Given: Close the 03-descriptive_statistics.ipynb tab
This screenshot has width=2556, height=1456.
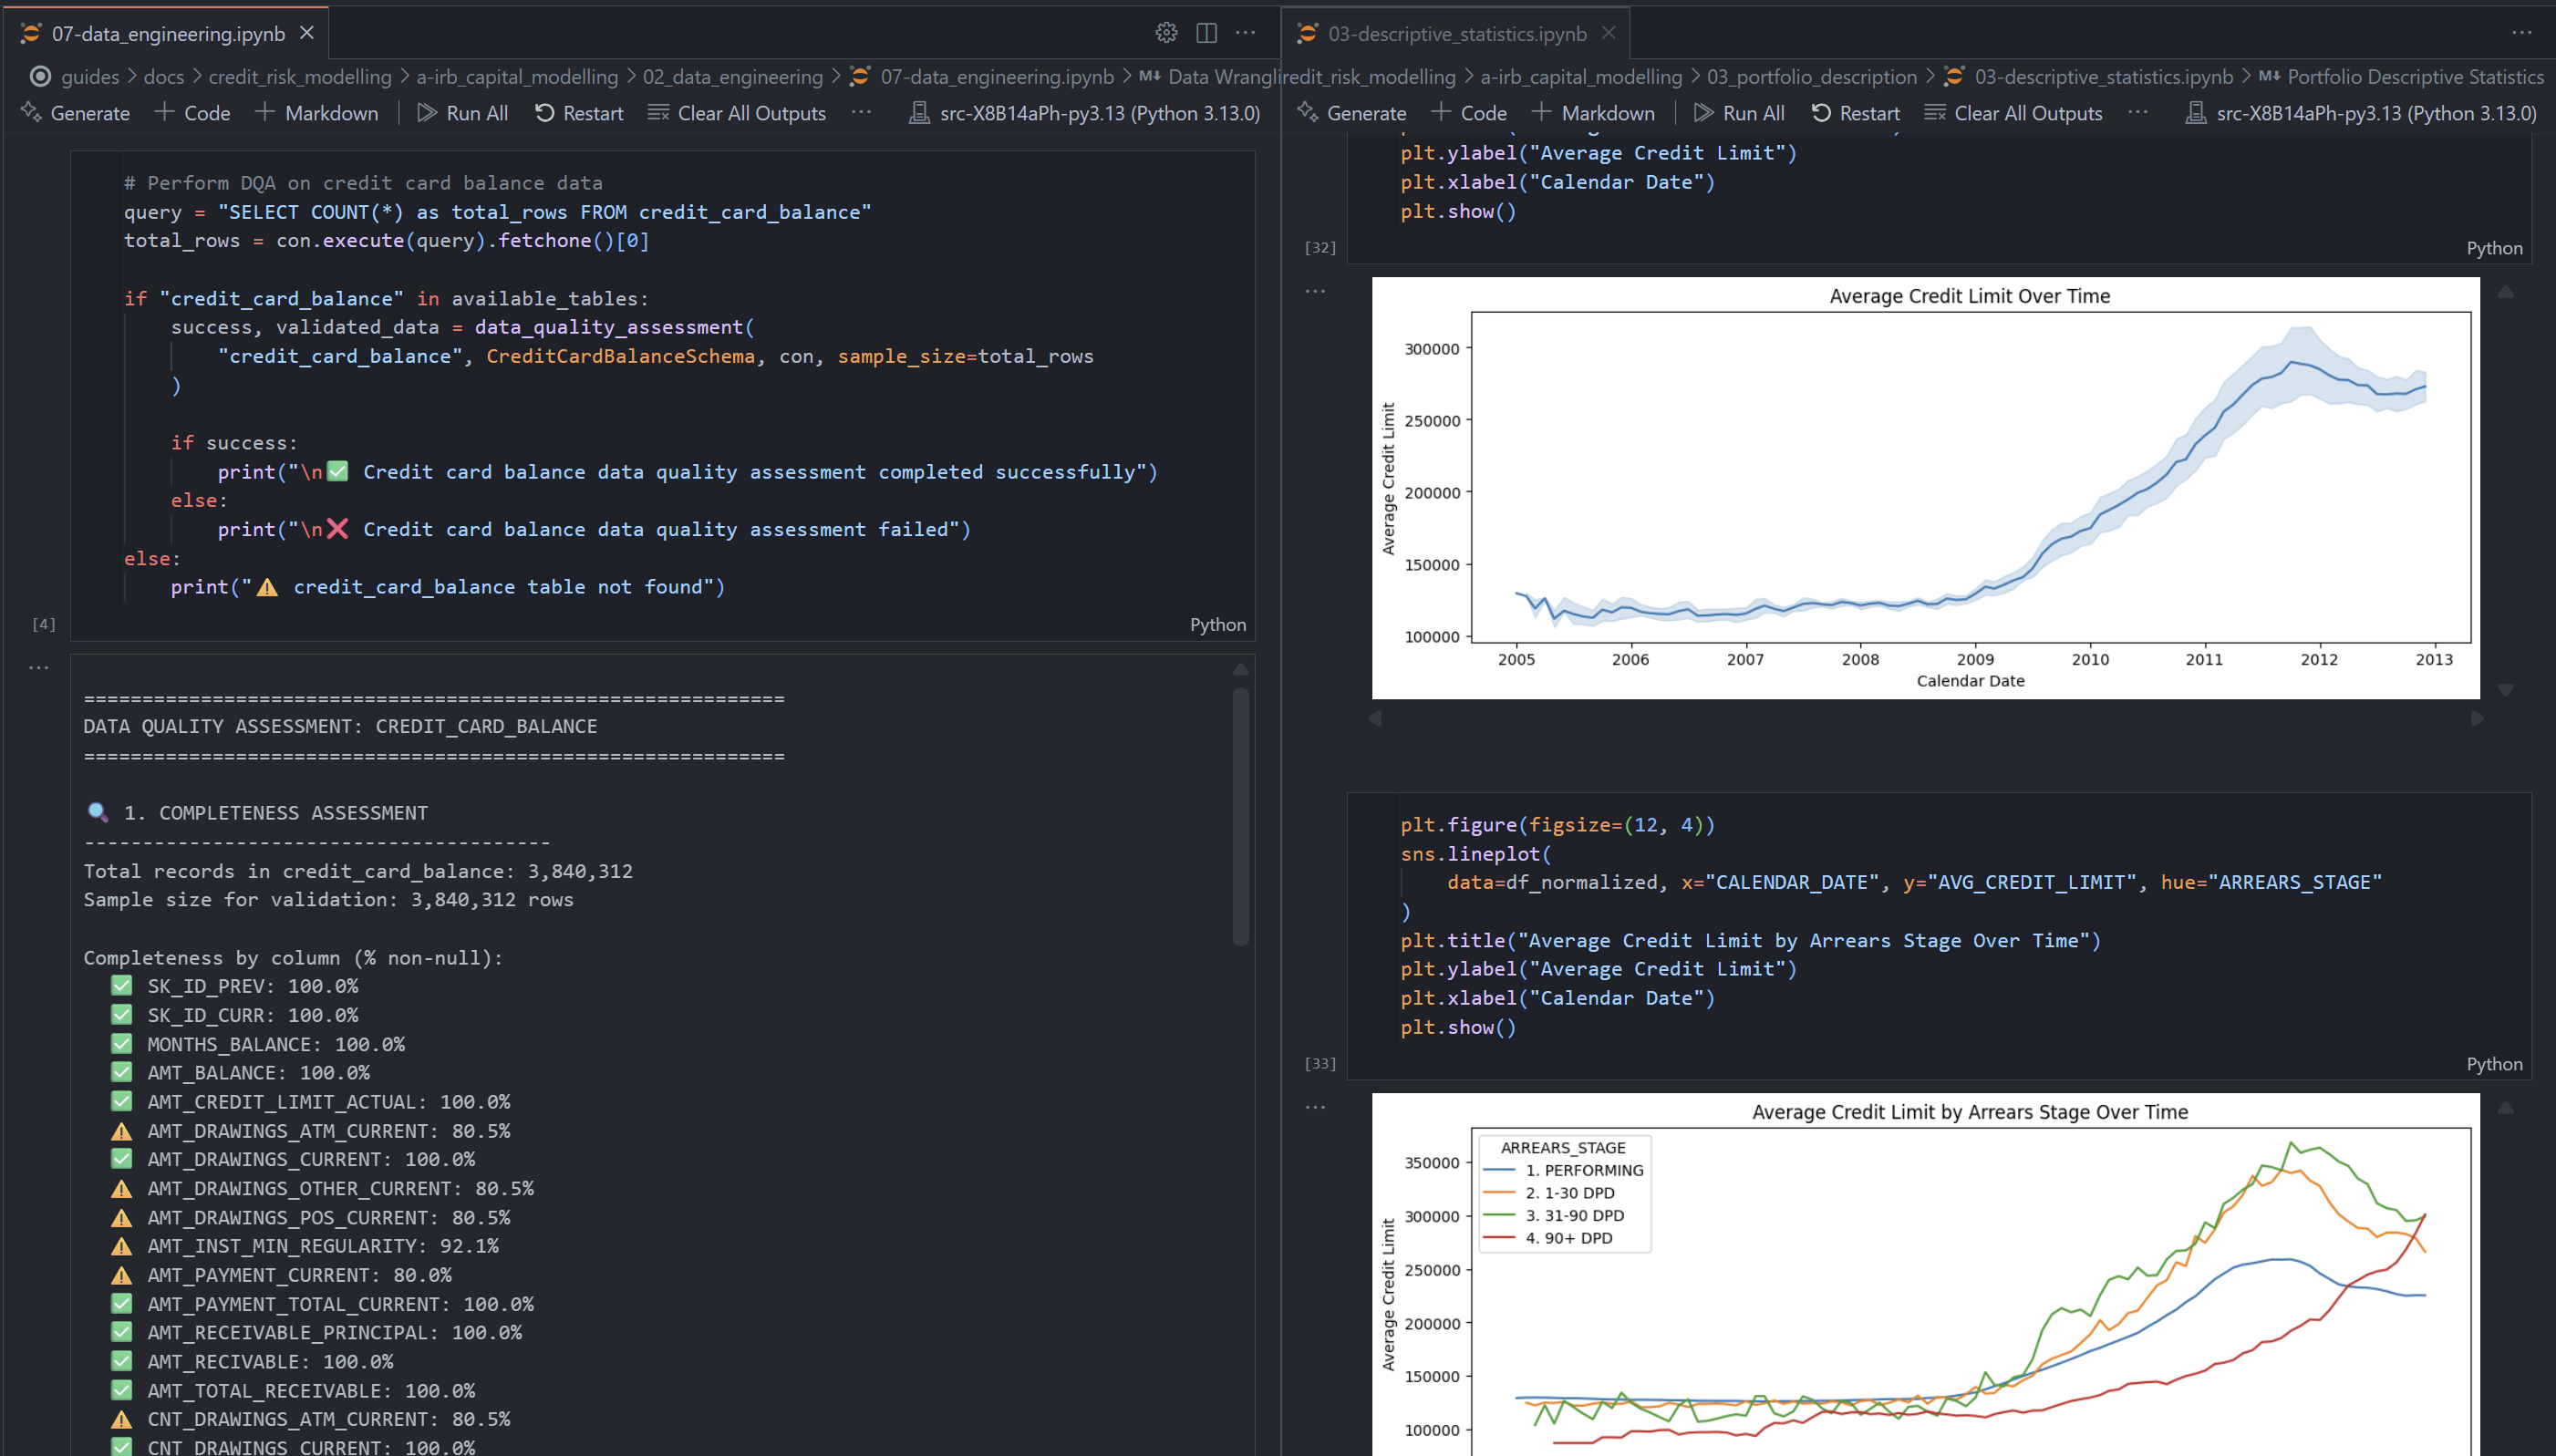Looking at the screenshot, I should point(1608,33).
